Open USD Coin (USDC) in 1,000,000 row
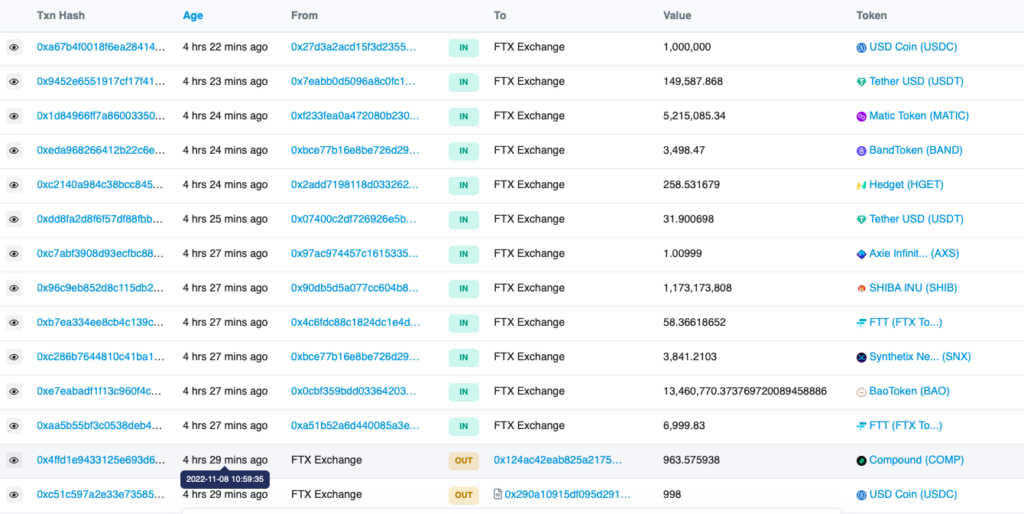 click(912, 47)
